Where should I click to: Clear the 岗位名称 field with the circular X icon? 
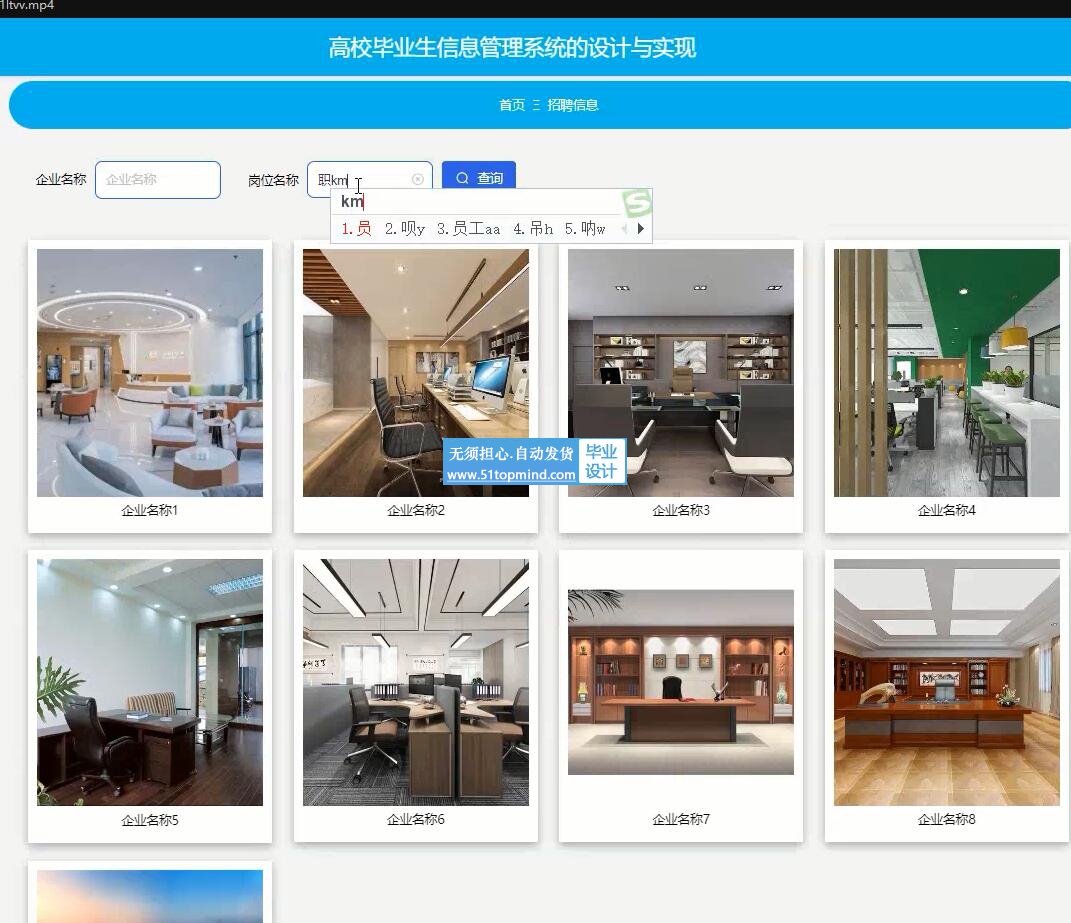pos(417,179)
